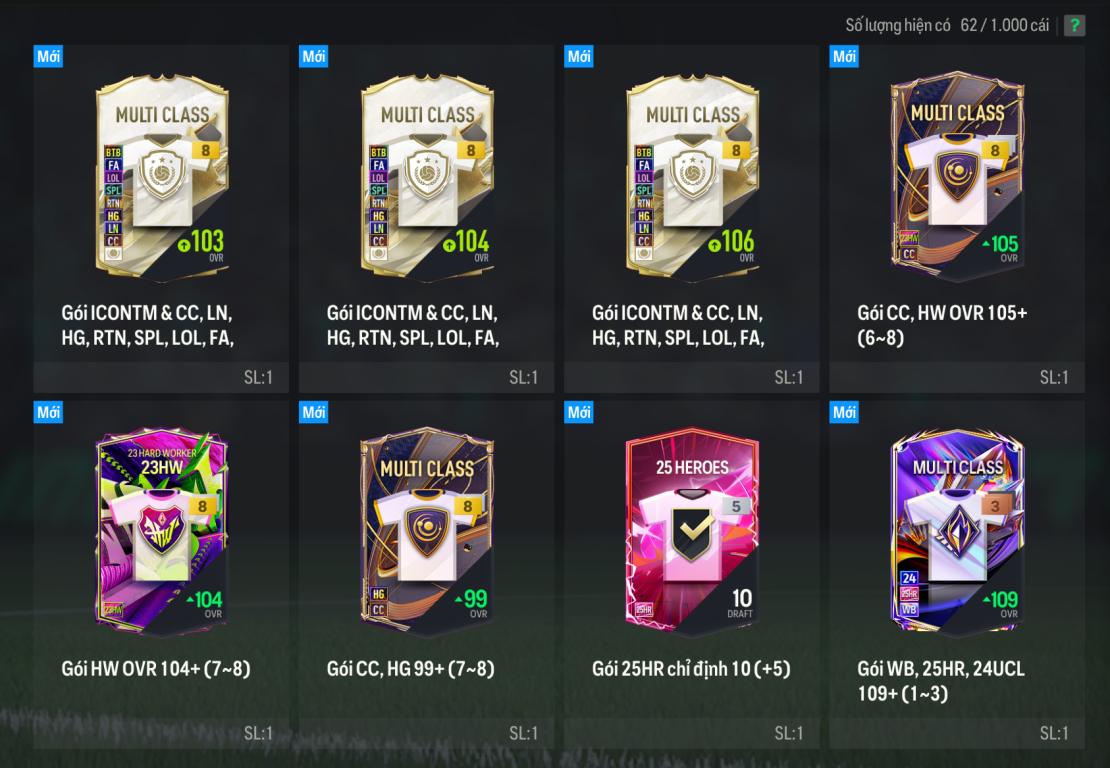Click the SL:1 bar under the 103 OVR pack

pos(161,377)
